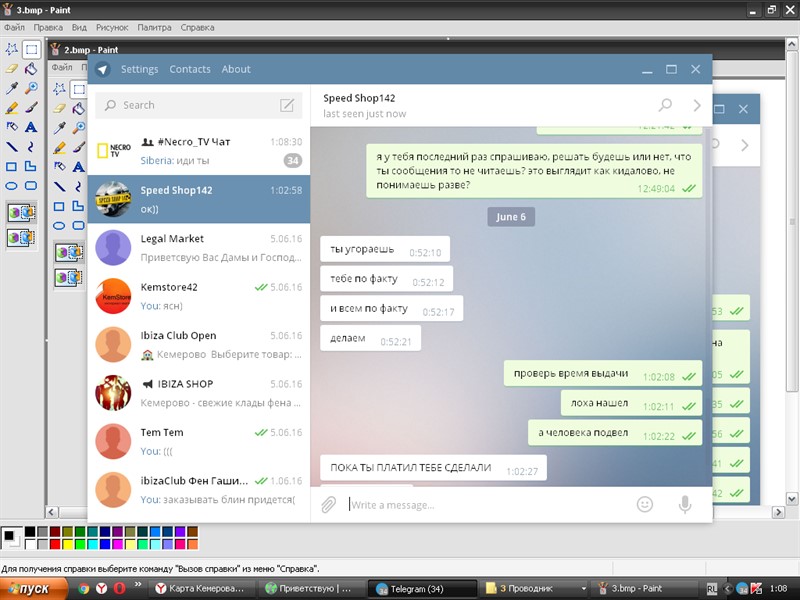Image resolution: width=800 pixels, height=600 pixels.
Task: Select the Airbrush tool in 3.bmp Paint
Action: pos(11,127)
